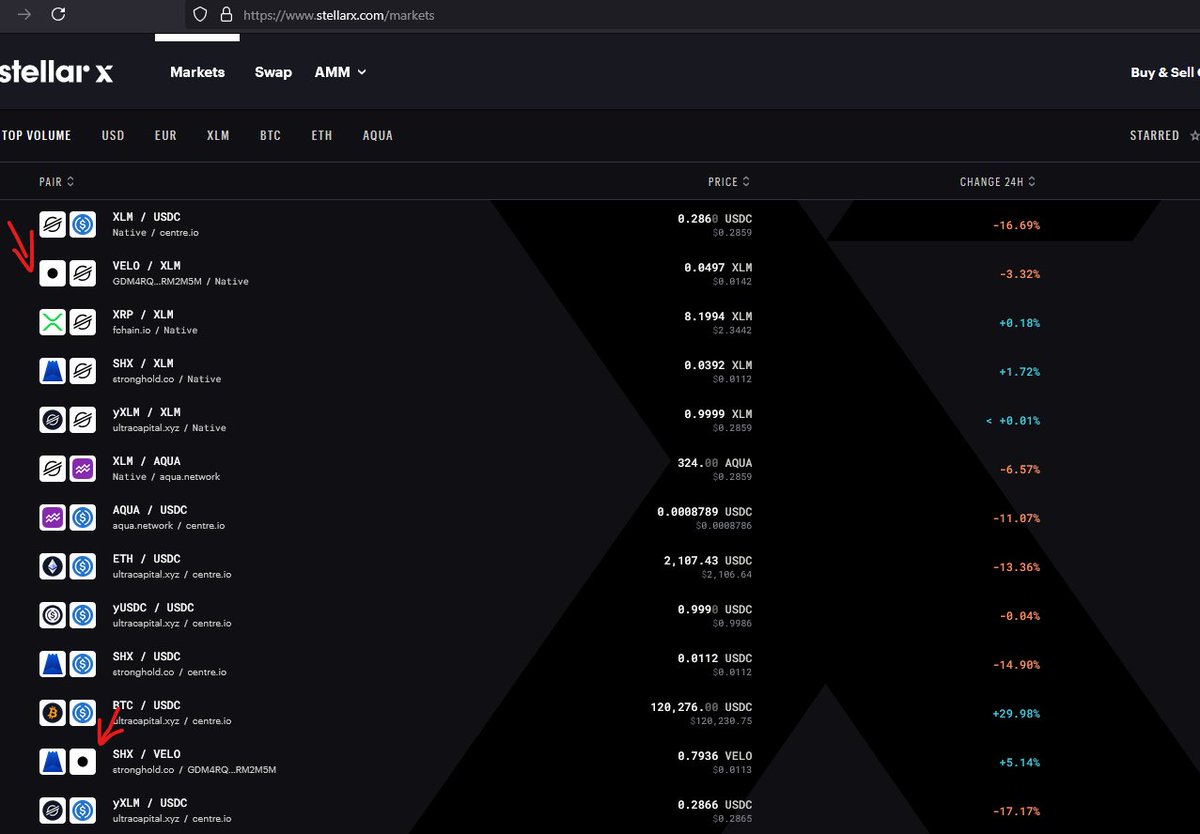This screenshot has width=1200, height=834.
Task: Click the VELO icon in SHX / VELO row
Action: click(x=83, y=762)
